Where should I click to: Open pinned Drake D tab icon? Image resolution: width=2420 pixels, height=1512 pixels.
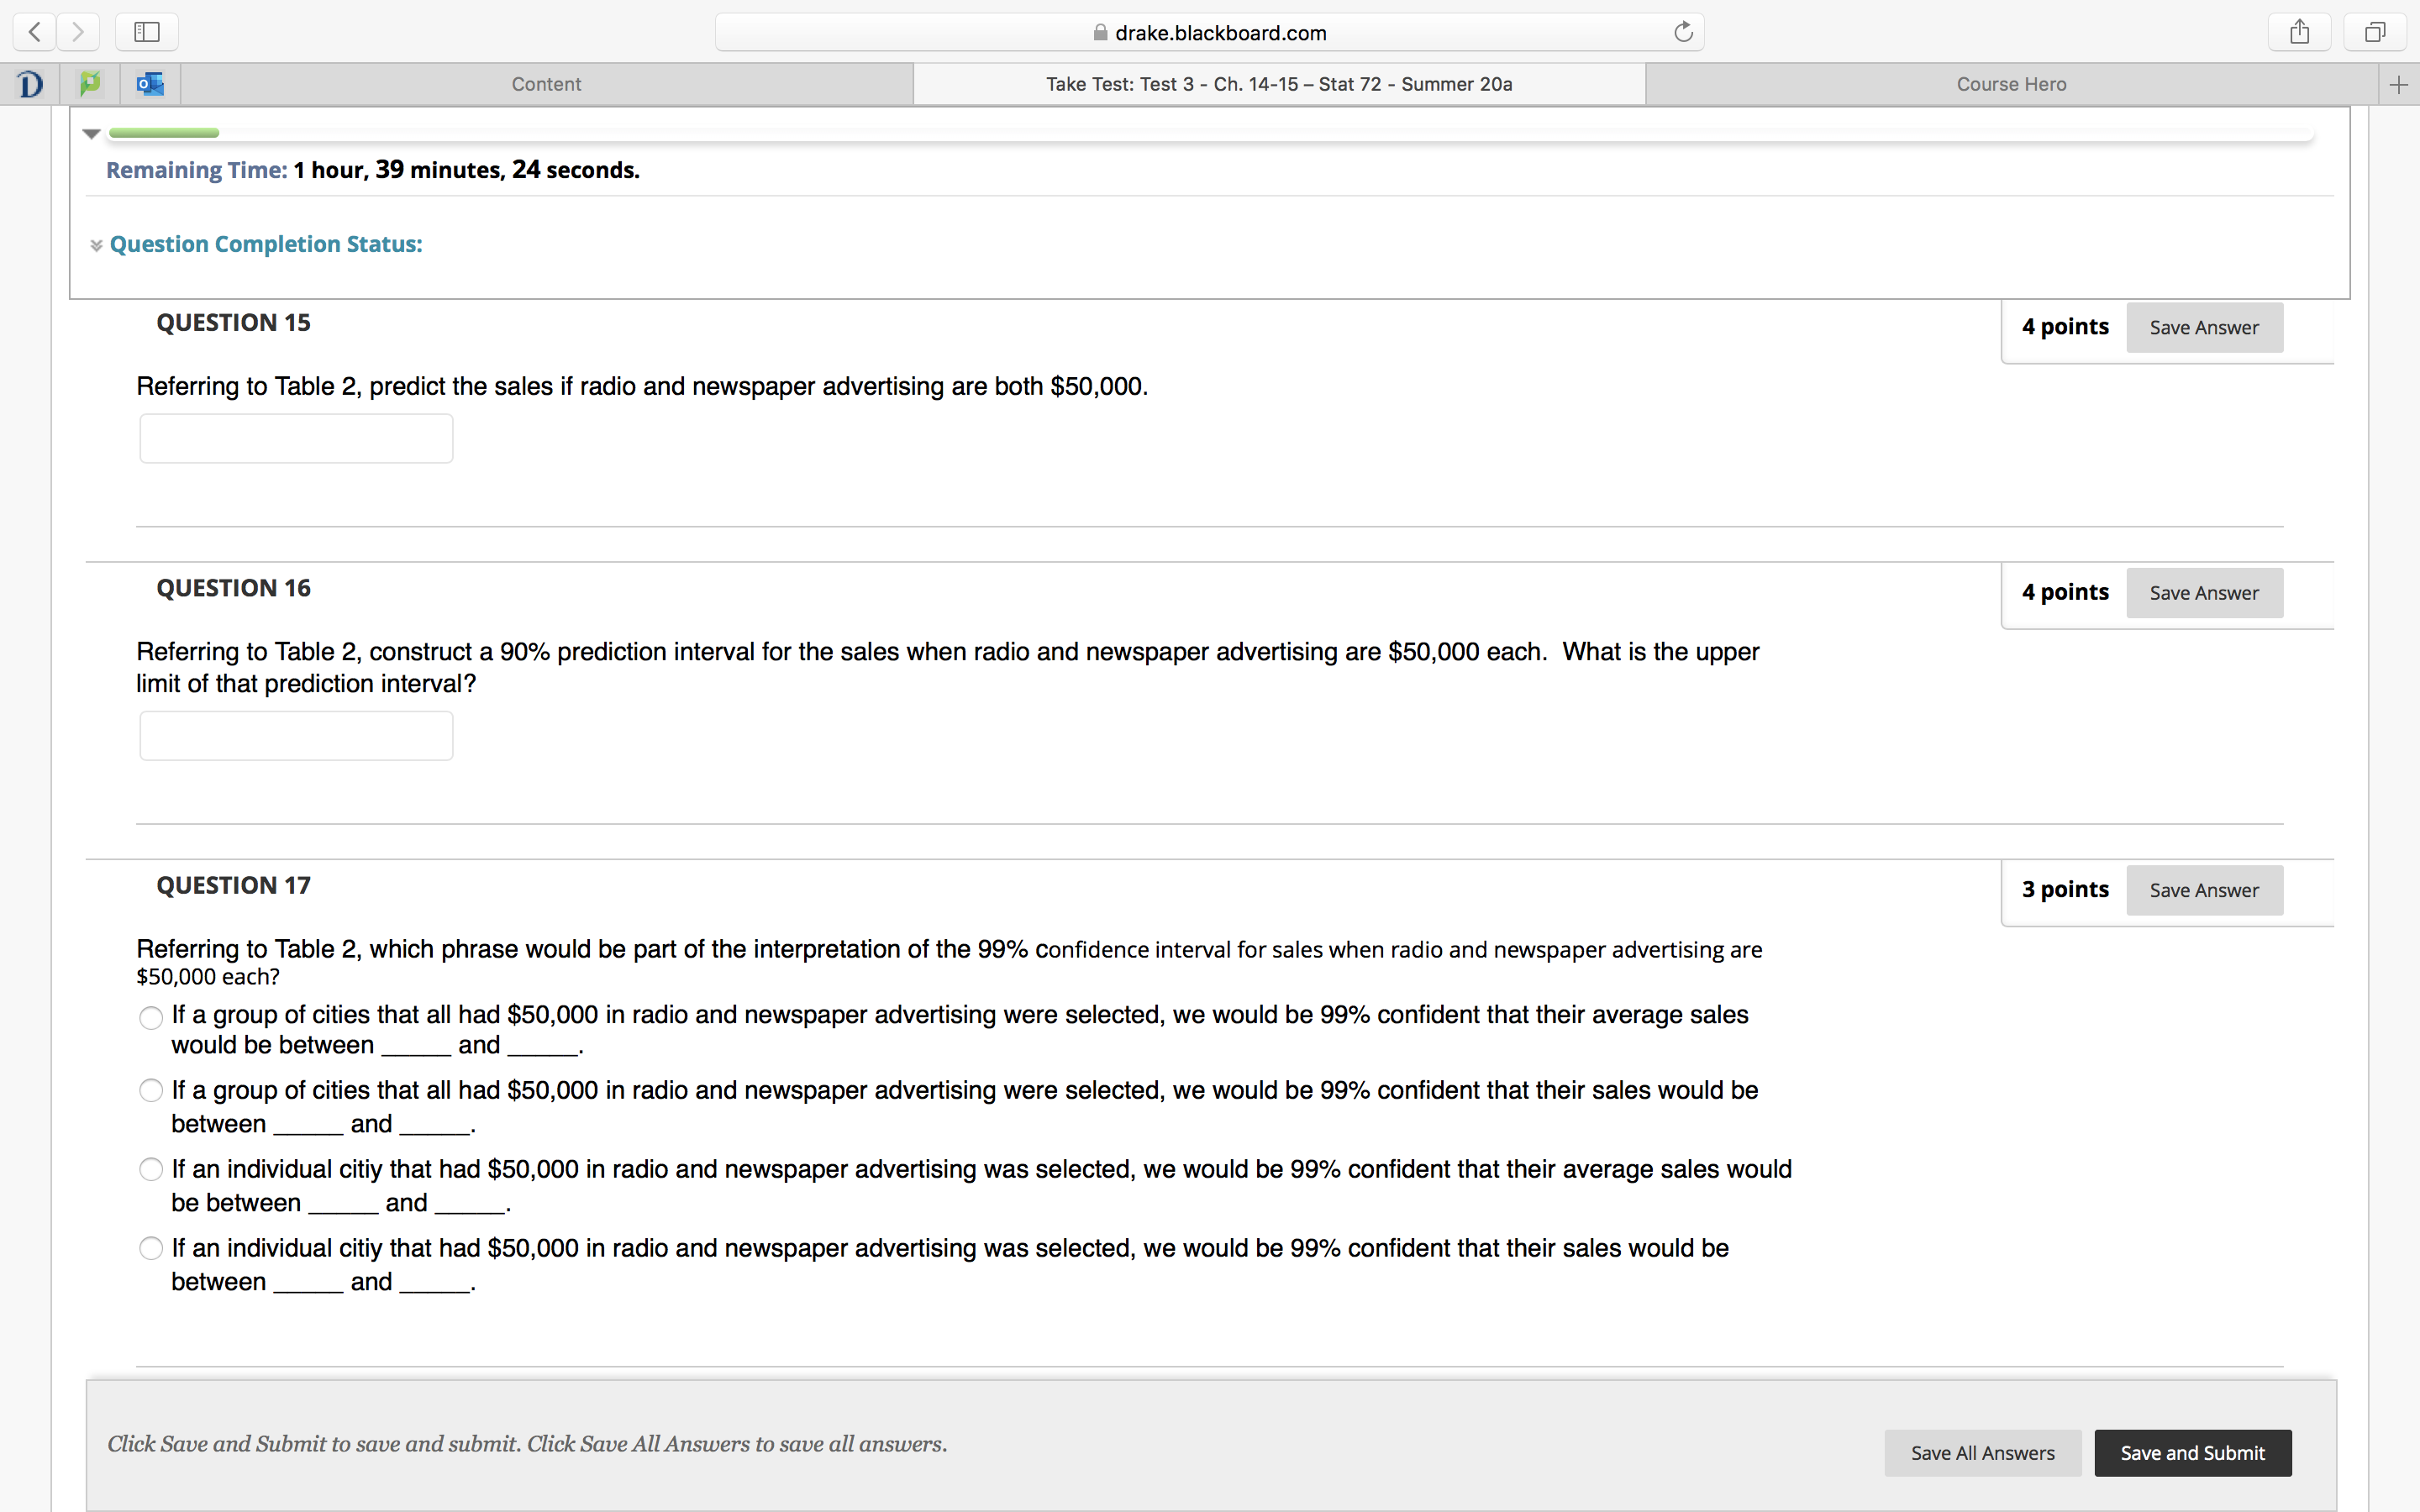click(x=30, y=84)
